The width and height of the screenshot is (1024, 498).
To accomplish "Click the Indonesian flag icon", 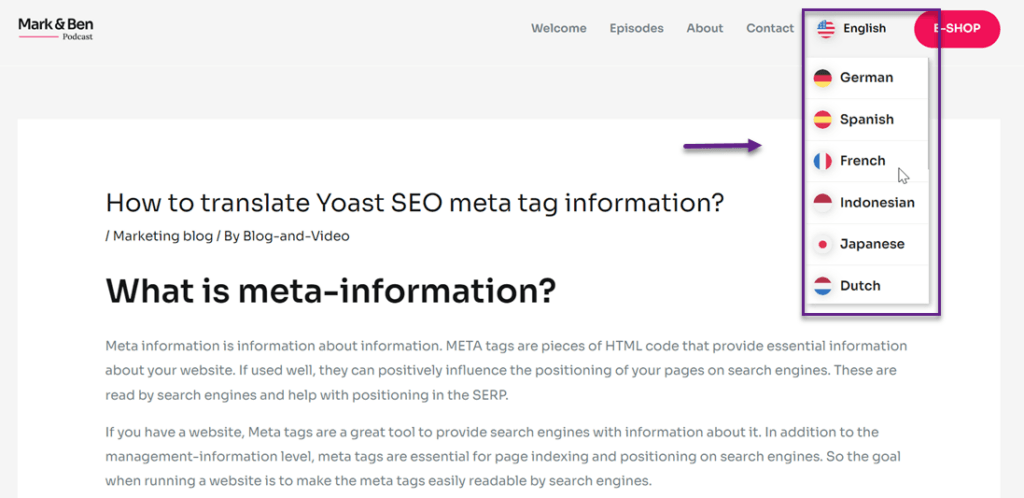I will 822,202.
